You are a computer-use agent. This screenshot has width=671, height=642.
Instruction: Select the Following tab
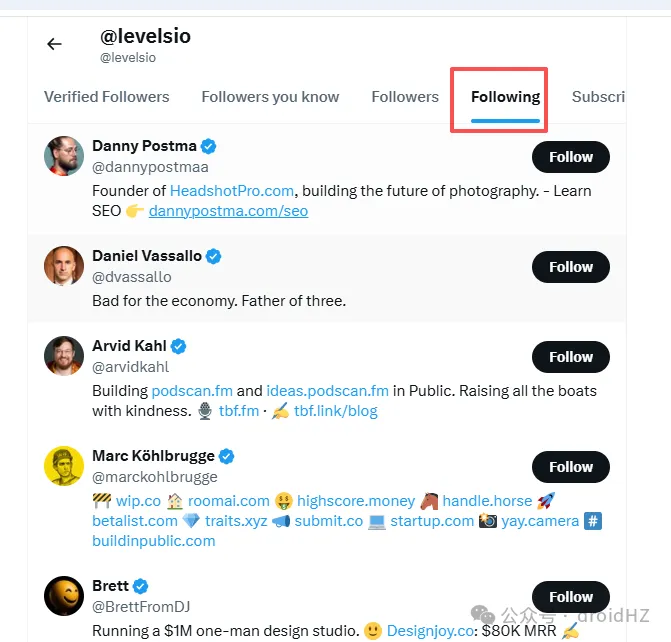[x=505, y=97]
